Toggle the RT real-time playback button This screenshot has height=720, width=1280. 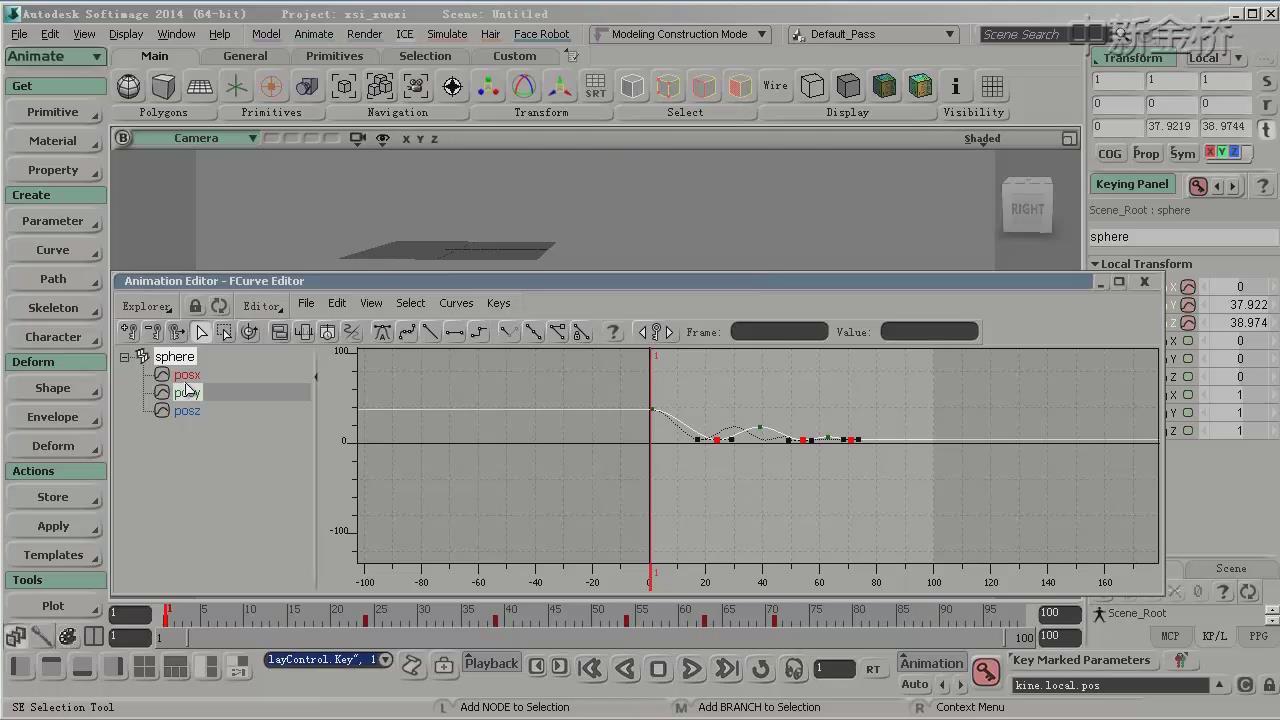873,669
